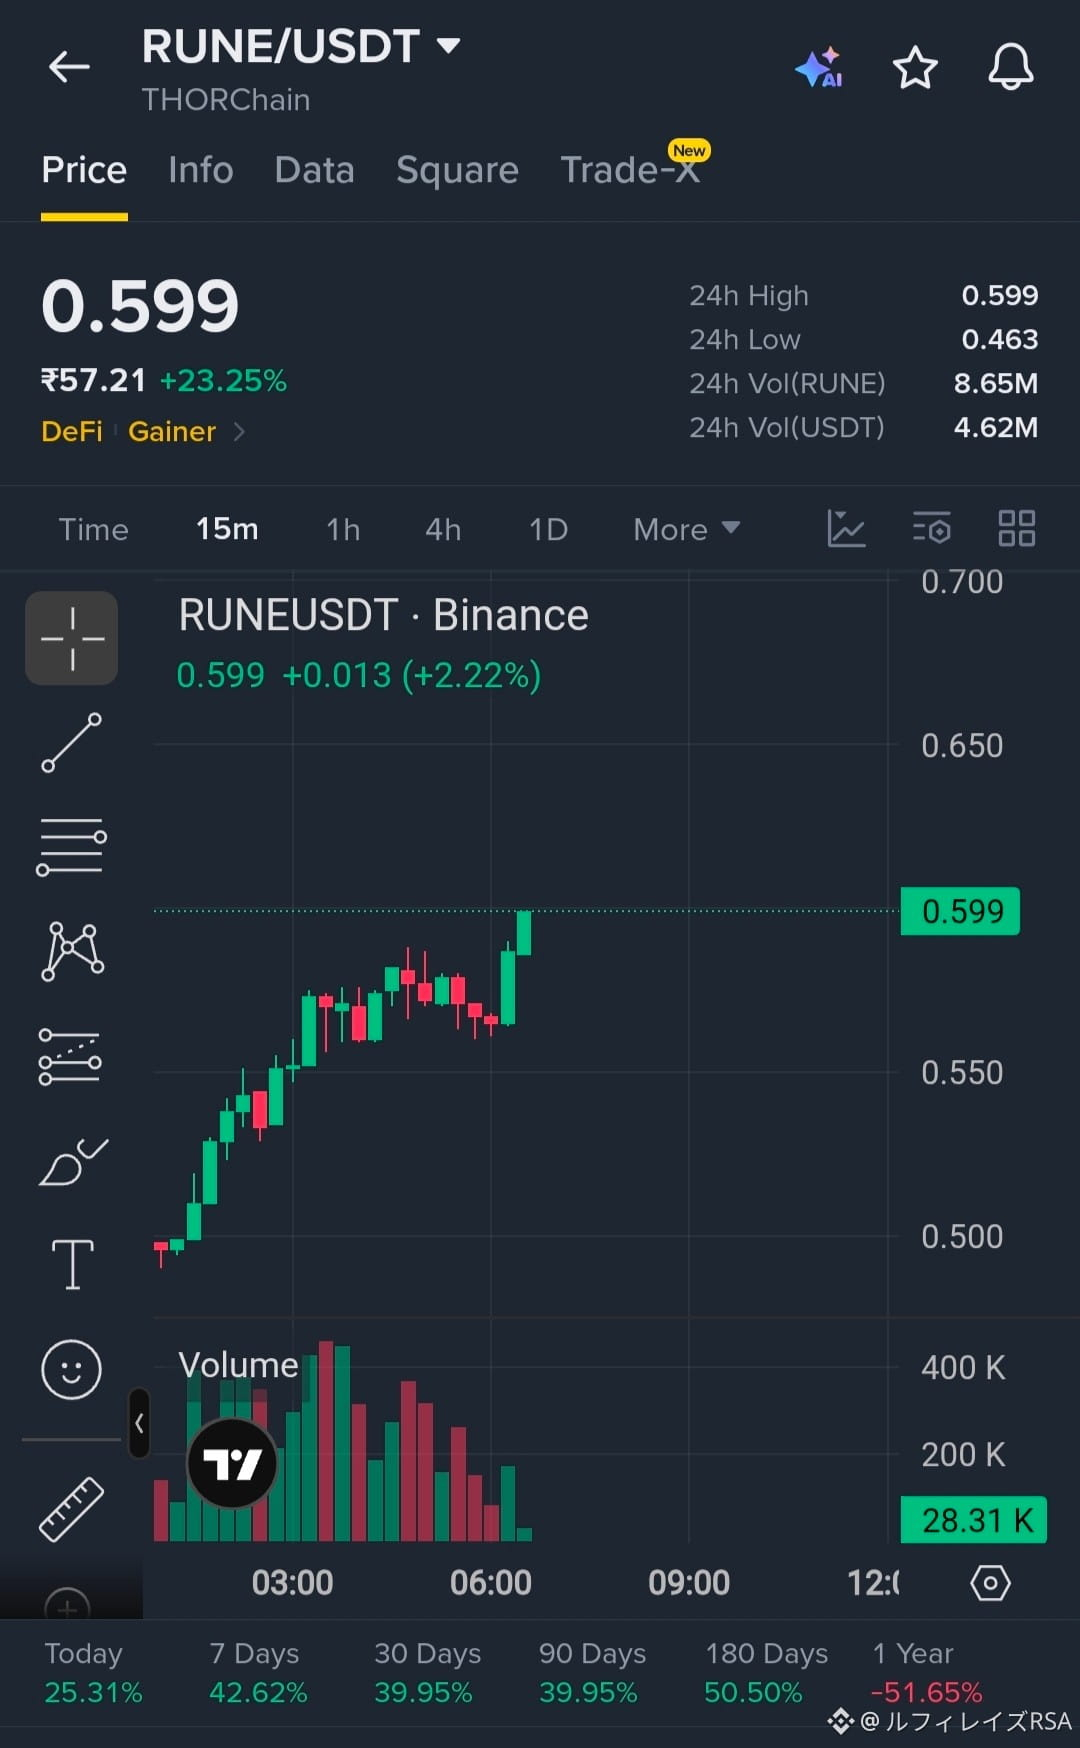Click the +23.25% change percentage
Screen dimensions: 1080x1748
click(223, 380)
